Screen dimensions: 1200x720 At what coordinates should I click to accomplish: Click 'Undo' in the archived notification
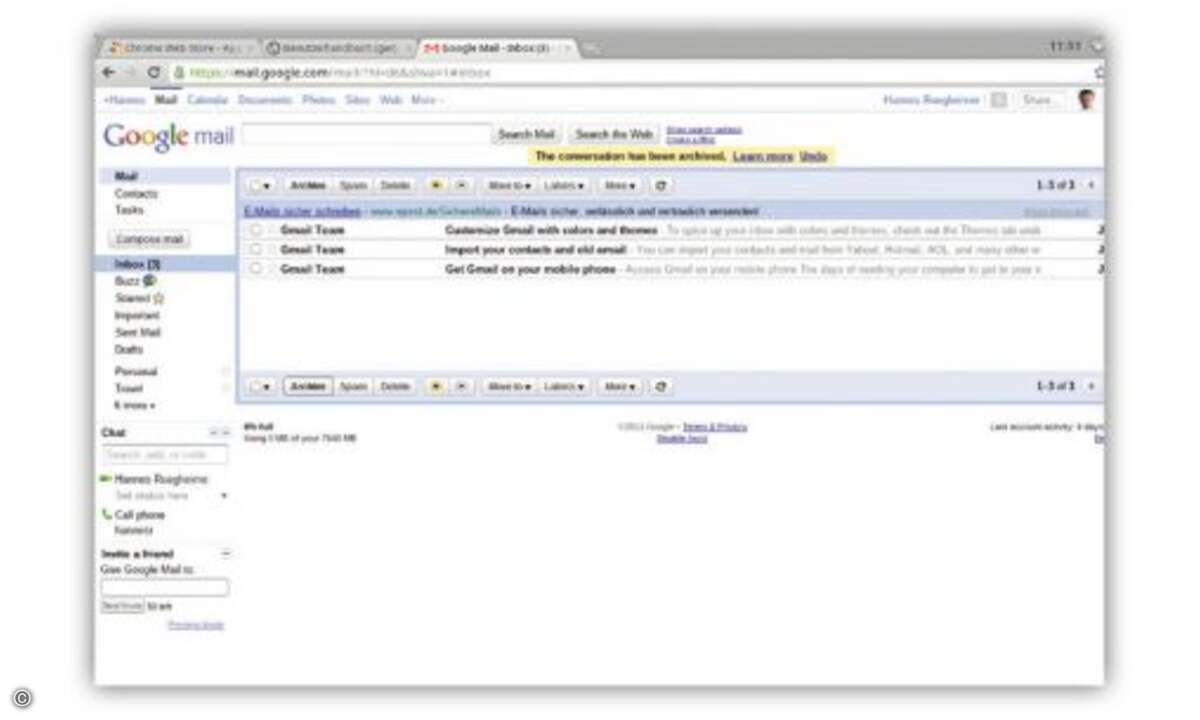coord(813,157)
